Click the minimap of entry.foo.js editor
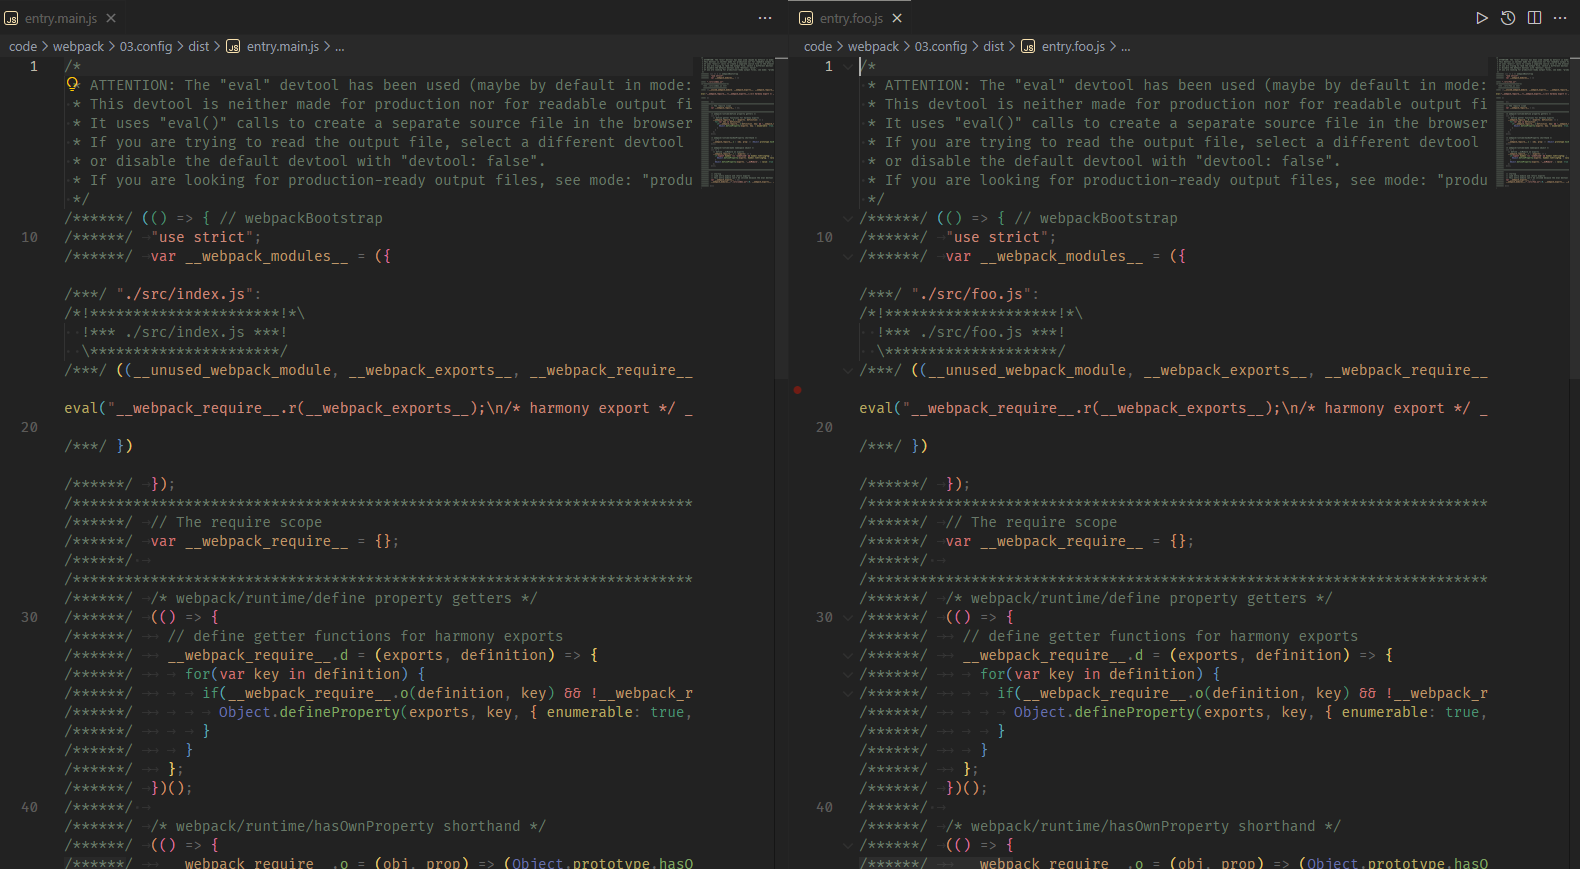The height and width of the screenshot is (869, 1580). [x=1533, y=122]
